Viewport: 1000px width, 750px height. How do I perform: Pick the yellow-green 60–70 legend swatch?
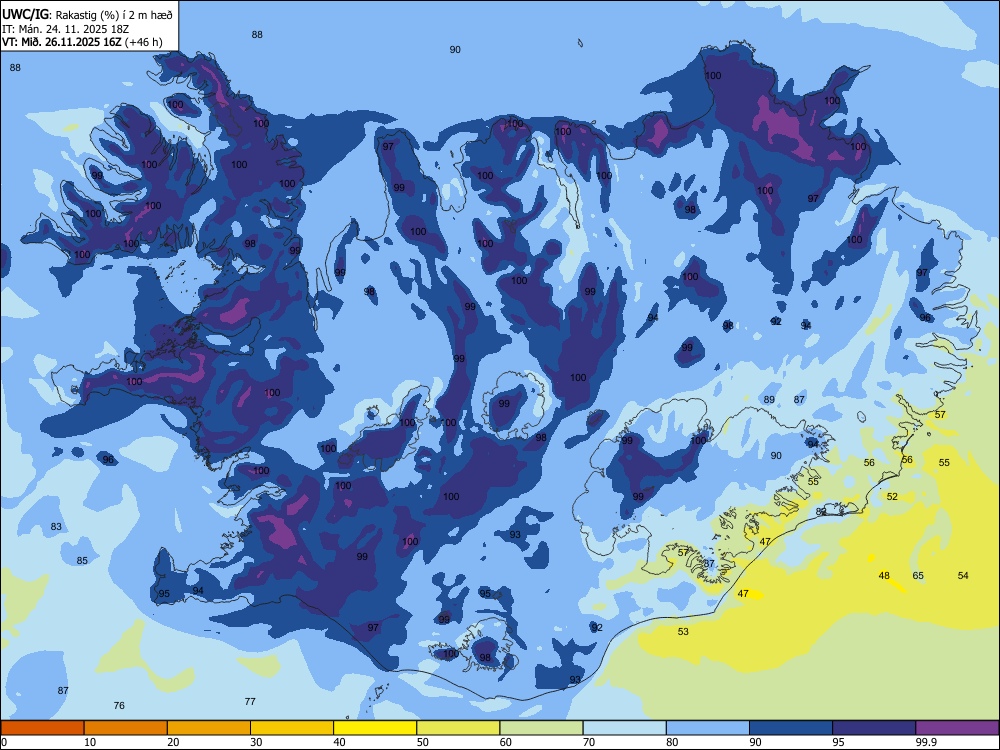coord(541,728)
